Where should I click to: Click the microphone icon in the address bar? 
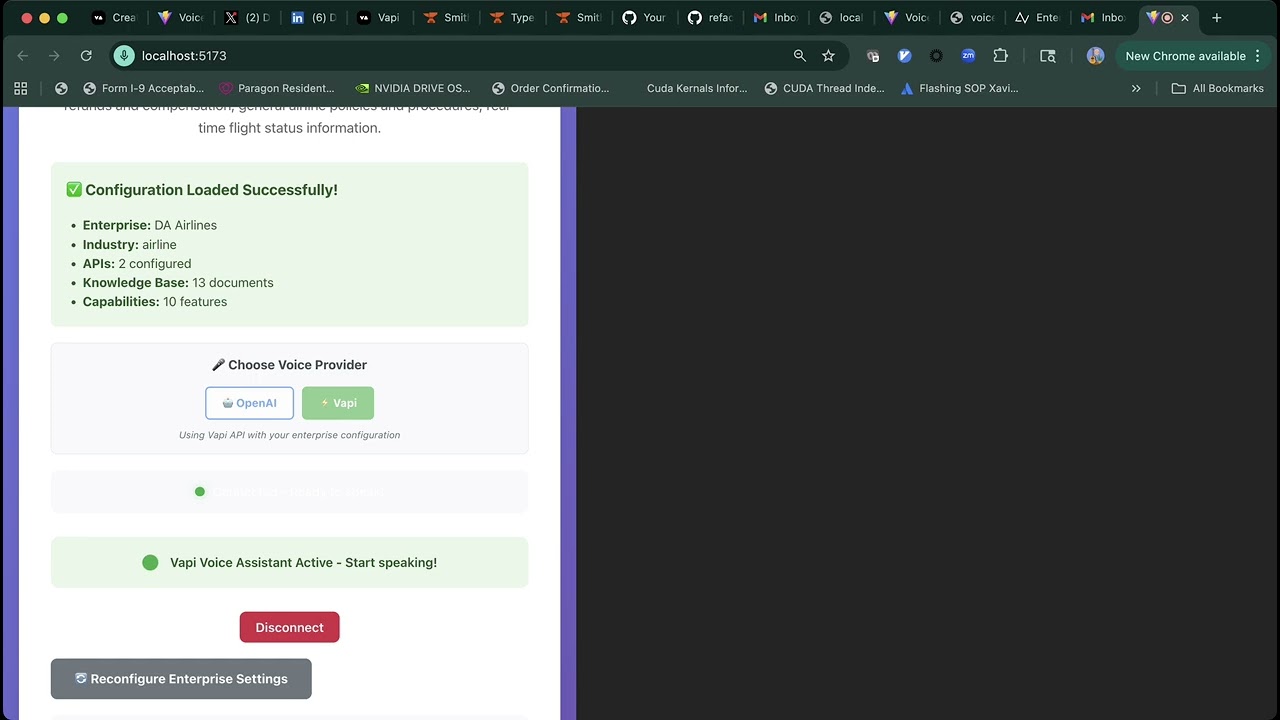[124, 56]
